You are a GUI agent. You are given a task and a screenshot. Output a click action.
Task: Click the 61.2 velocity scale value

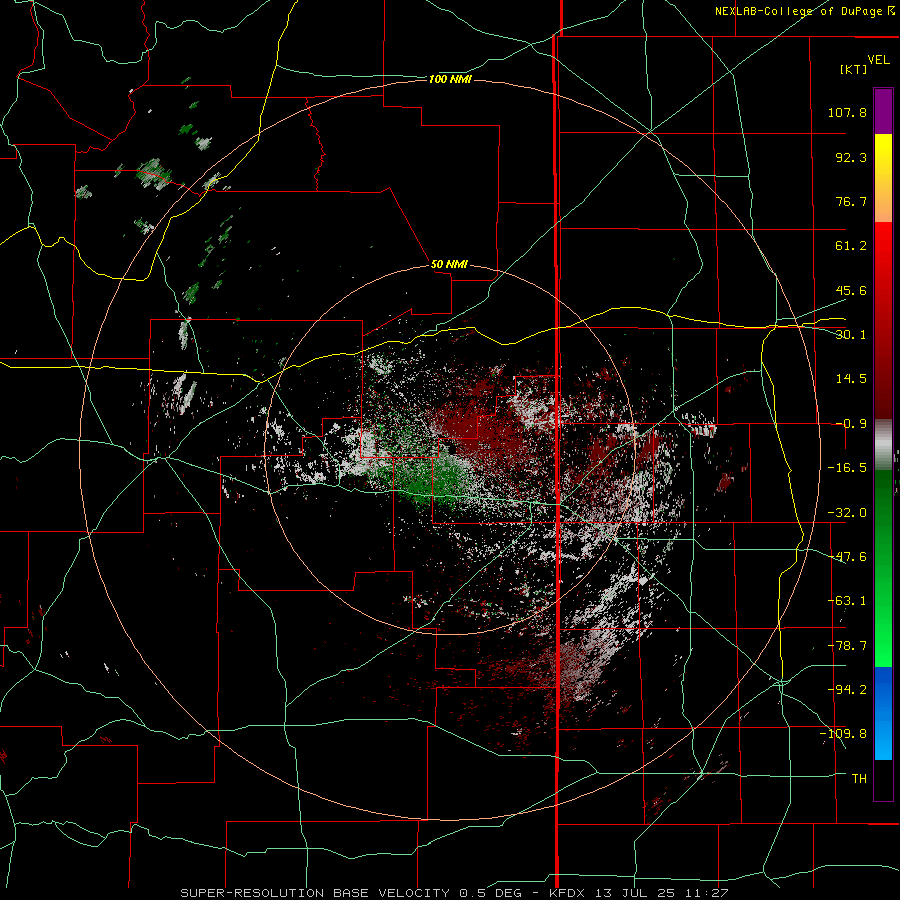point(851,246)
